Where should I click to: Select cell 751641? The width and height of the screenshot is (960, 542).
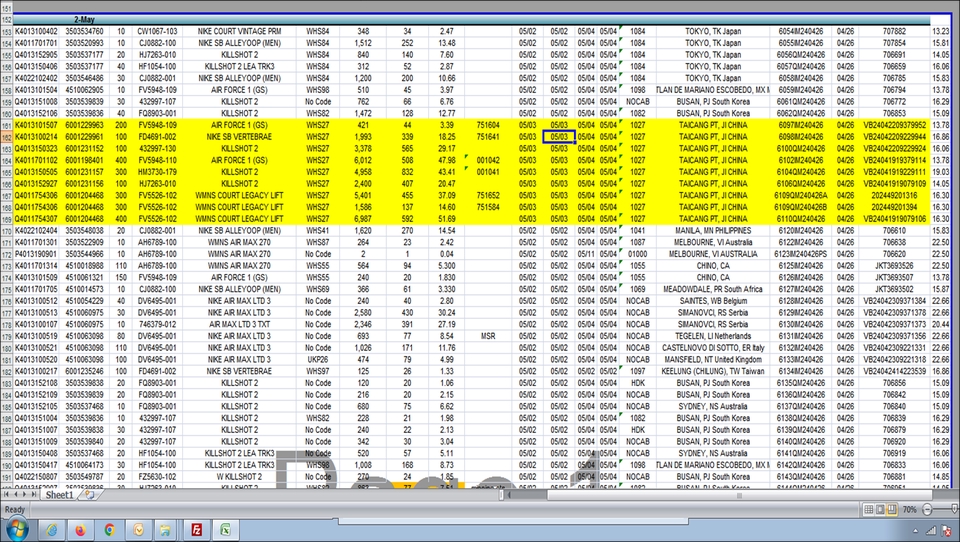pos(488,137)
